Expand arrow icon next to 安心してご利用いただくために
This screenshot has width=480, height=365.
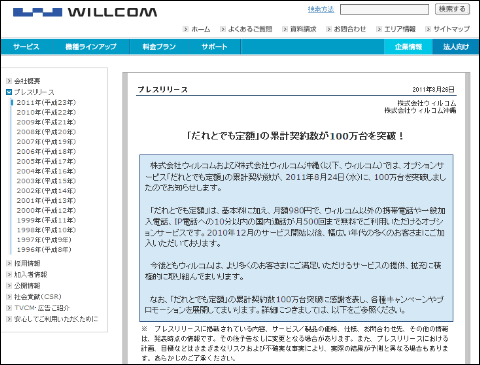coord(9,319)
